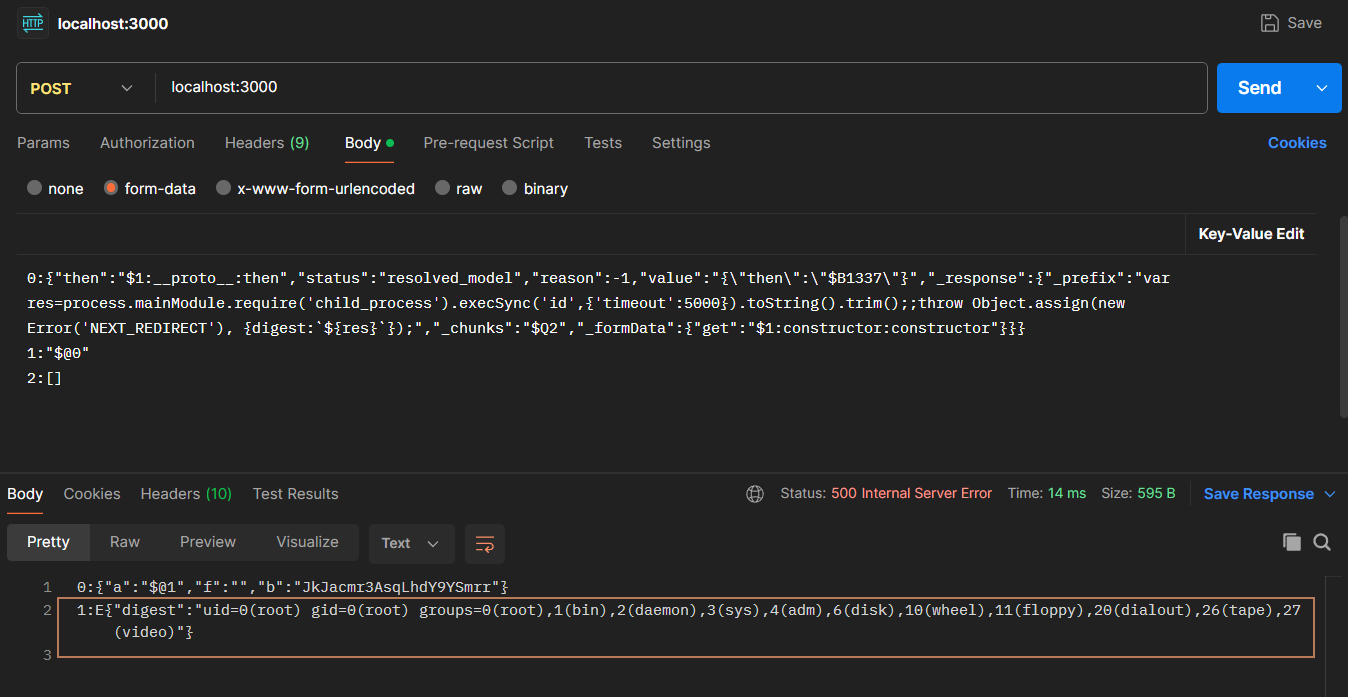Click the request body line 2:[]

(45, 379)
